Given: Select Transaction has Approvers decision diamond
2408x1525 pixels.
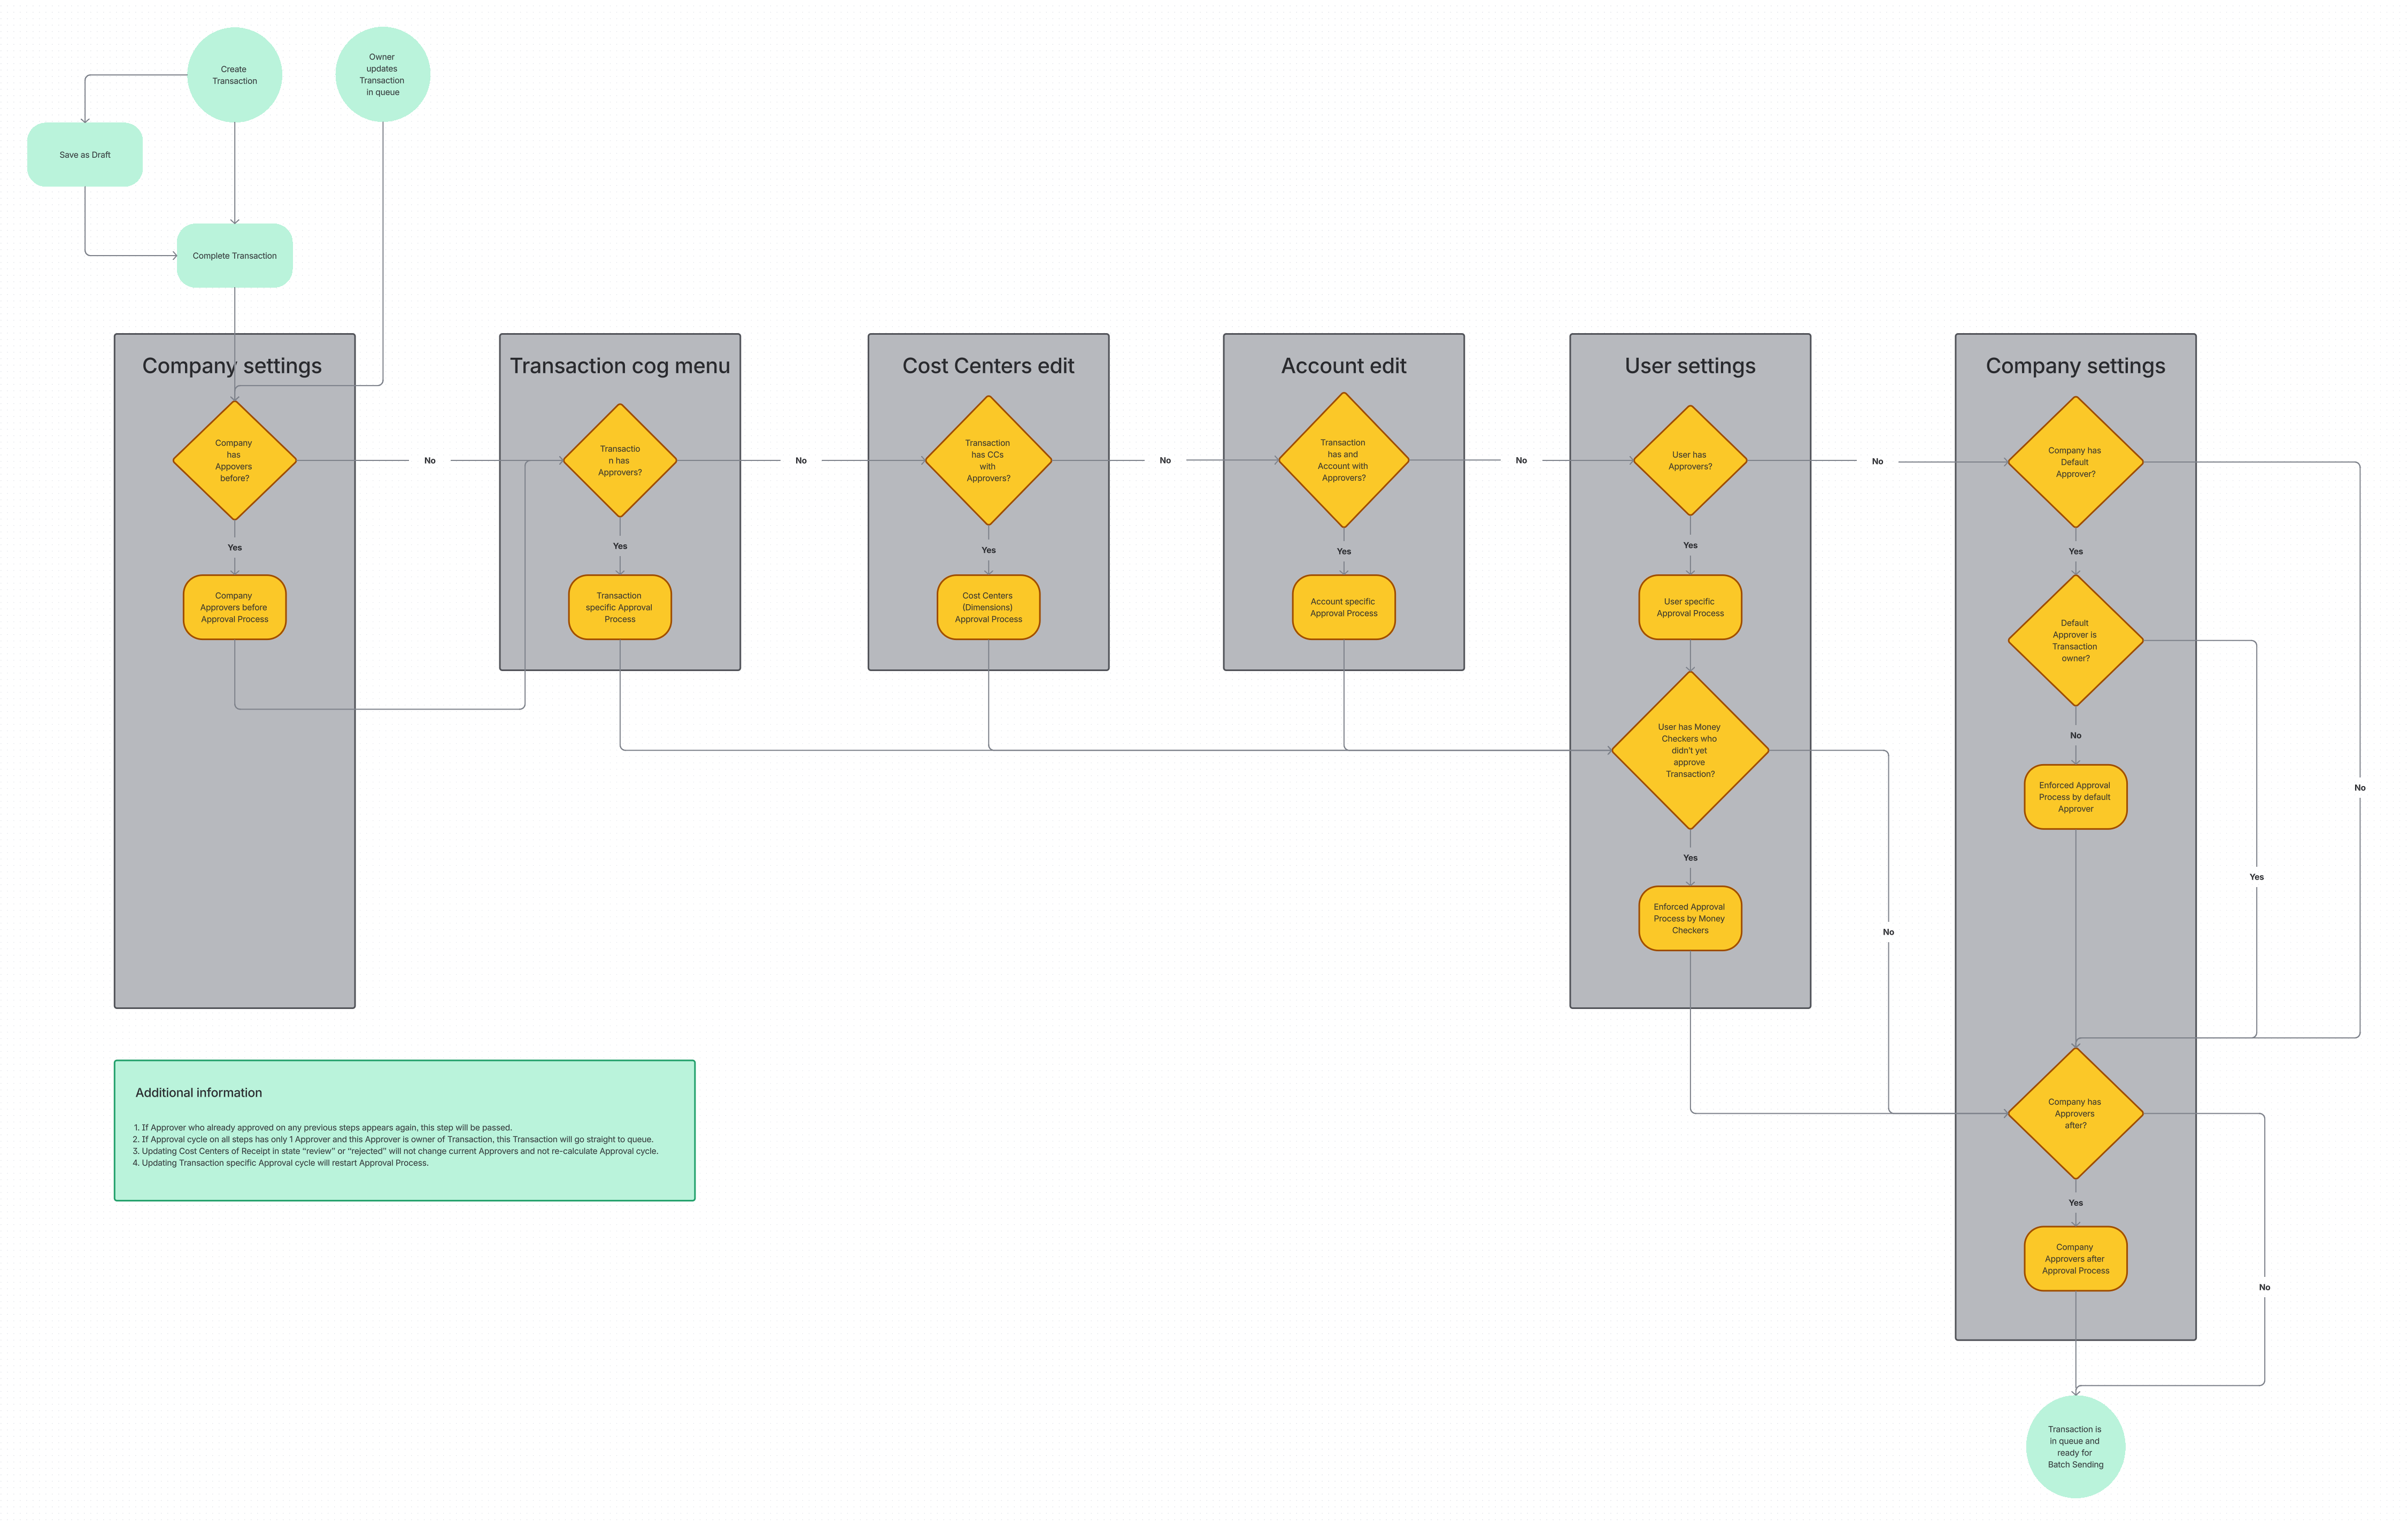Looking at the screenshot, I should click(620, 460).
